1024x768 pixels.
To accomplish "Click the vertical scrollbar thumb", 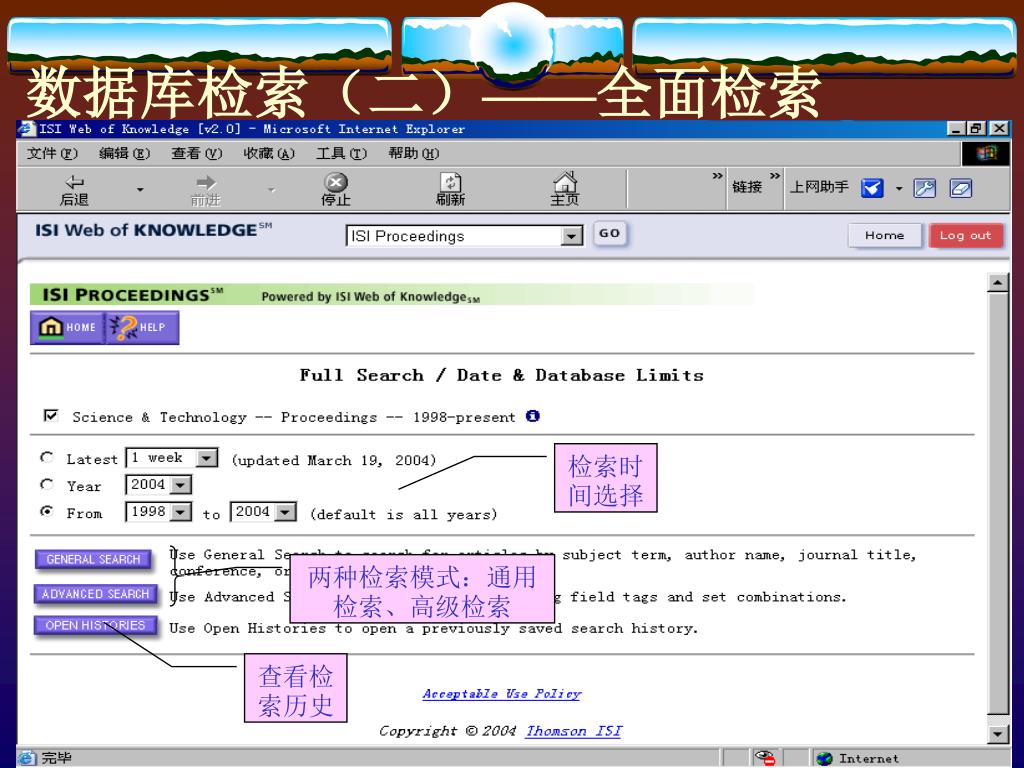I will 997,503.
